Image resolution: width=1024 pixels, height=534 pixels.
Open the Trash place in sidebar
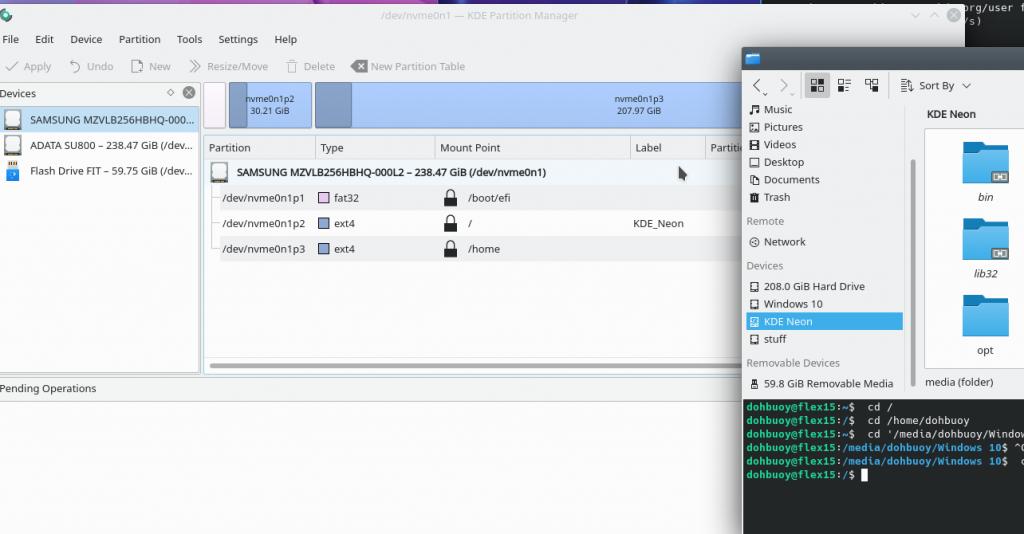tap(777, 198)
